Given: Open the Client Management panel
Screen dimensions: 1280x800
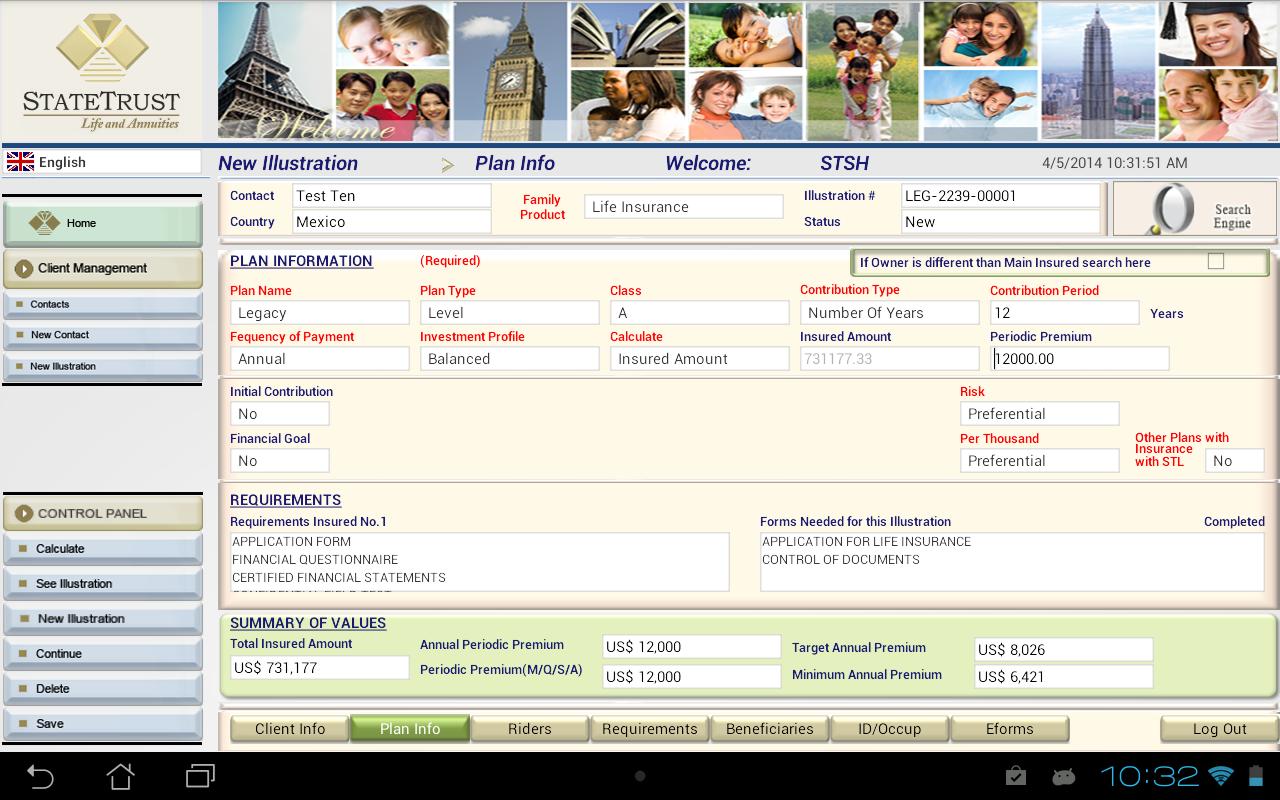Looking at the screenshot, I should click(x=103, y=269).
